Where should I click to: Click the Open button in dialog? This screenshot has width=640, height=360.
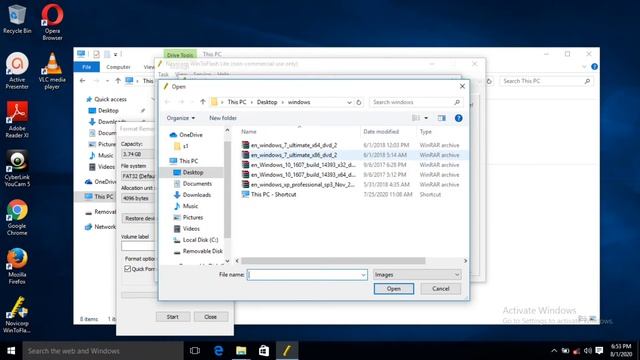(x=393, y=289)
